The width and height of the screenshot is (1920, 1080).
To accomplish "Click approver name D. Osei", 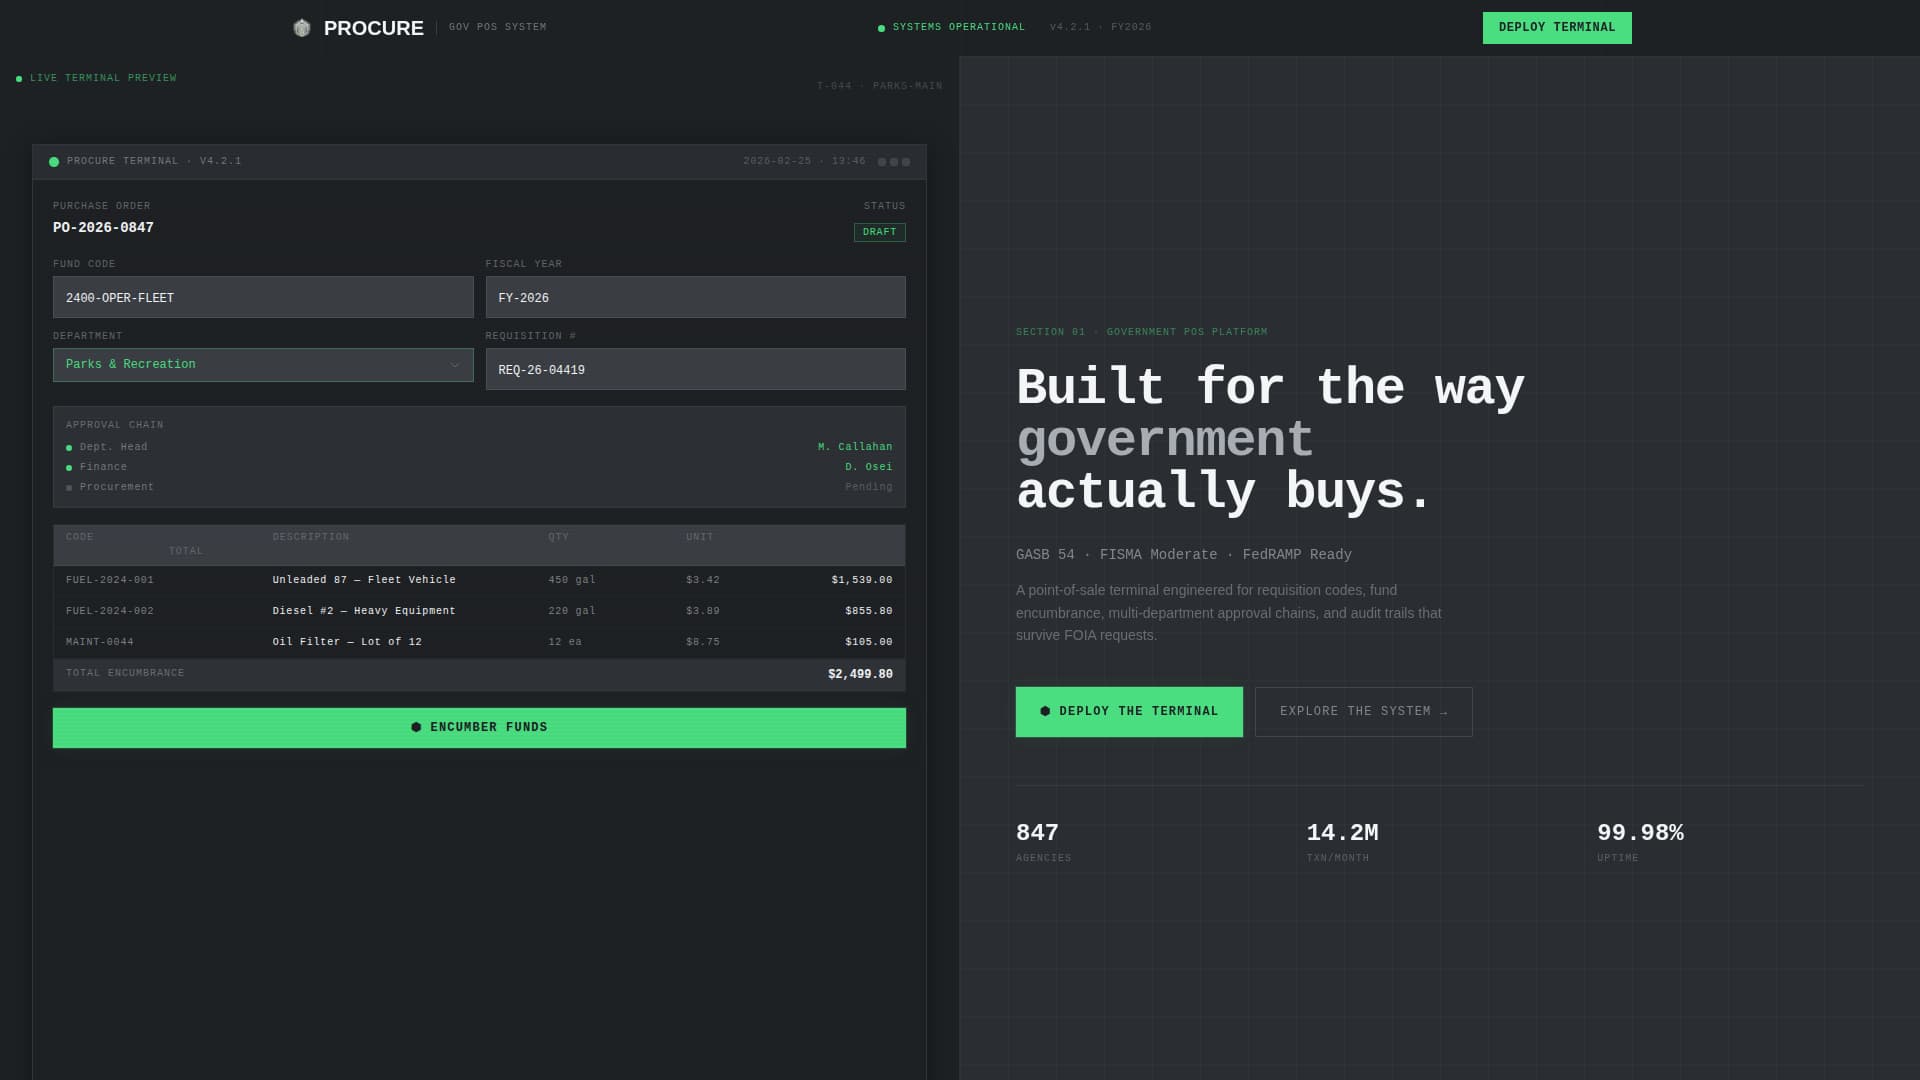I will click(x=868, y=467).
